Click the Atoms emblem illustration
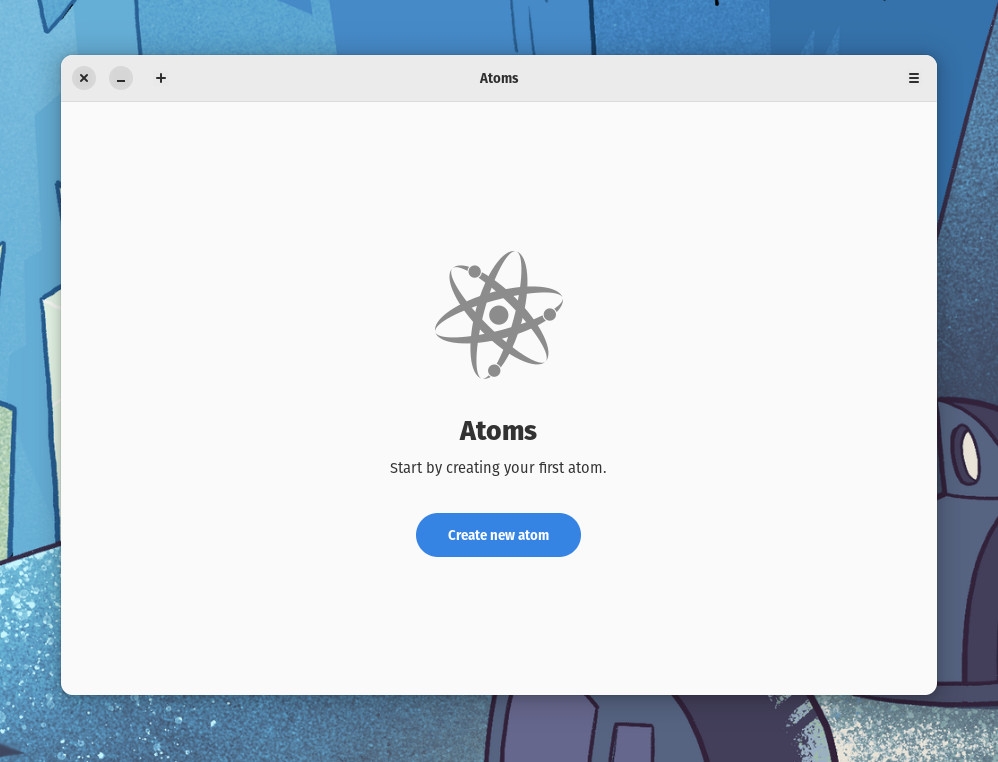The width and height of the screenshot is (998, 762). pos(498,314)
